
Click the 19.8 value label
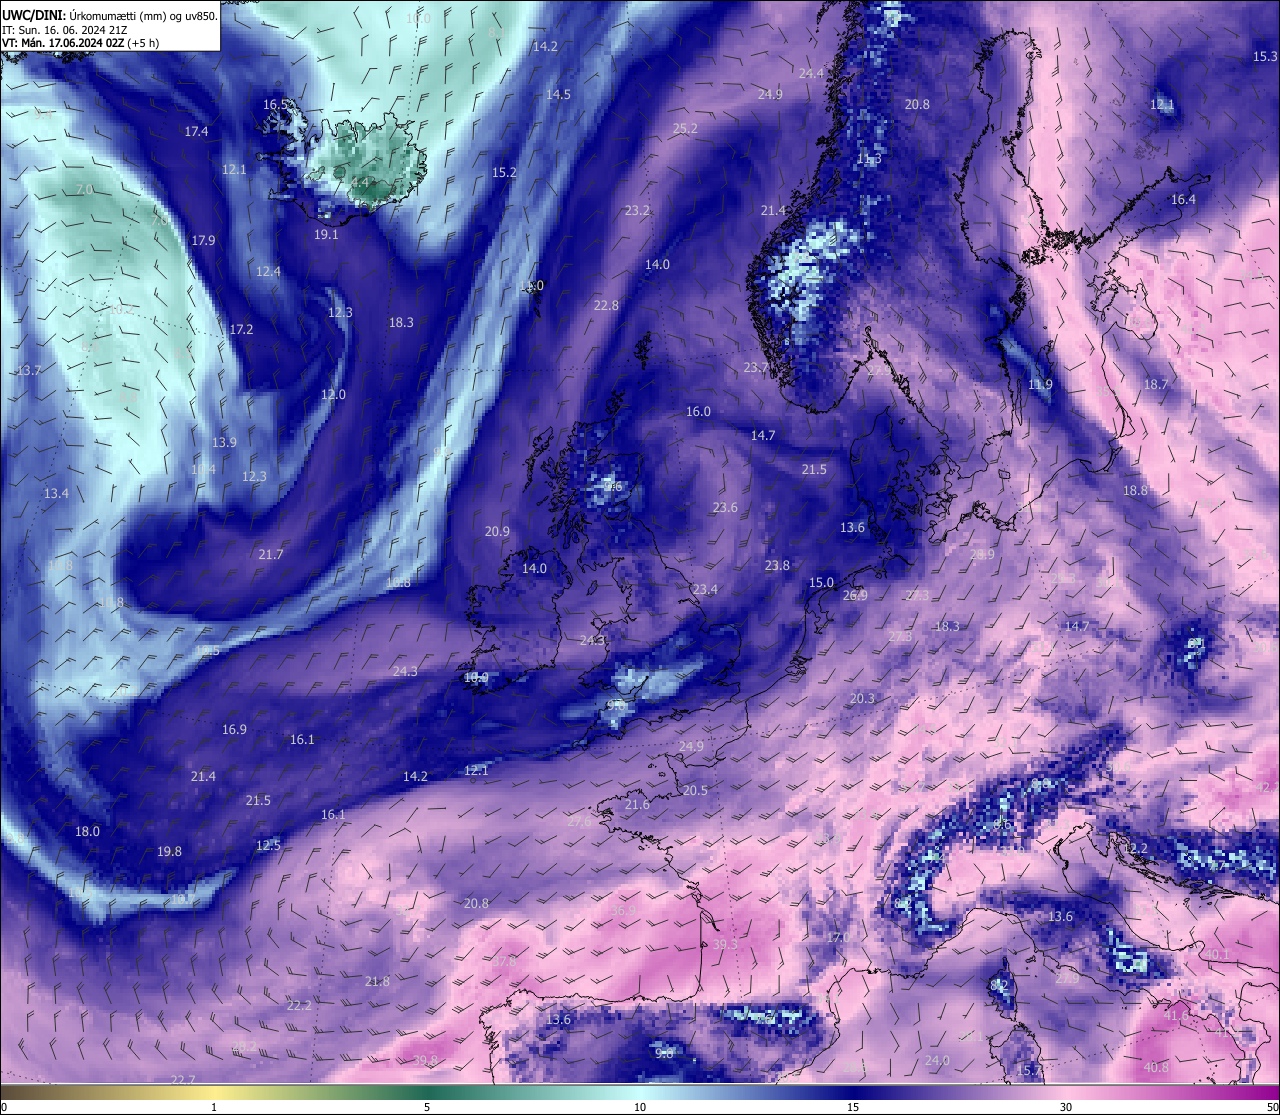click(x=169, y=851)
